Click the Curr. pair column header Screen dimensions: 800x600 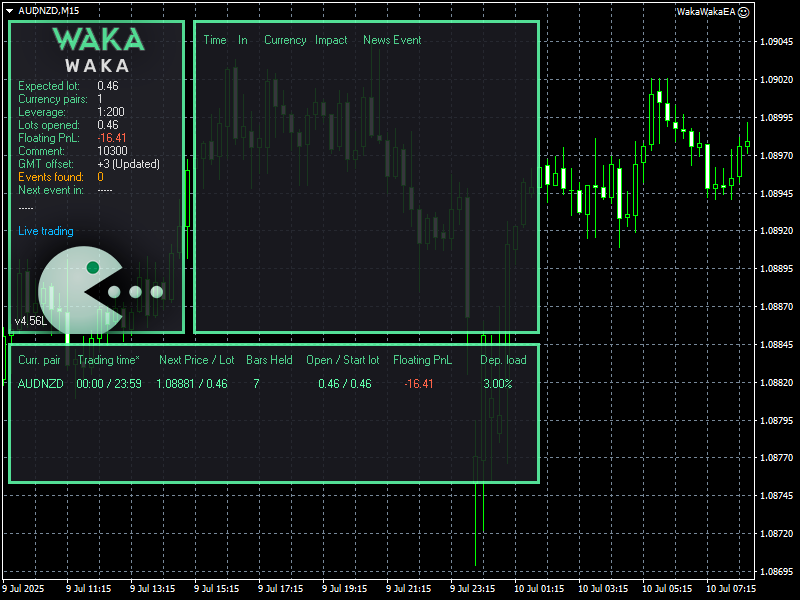[x=39, y=360]
